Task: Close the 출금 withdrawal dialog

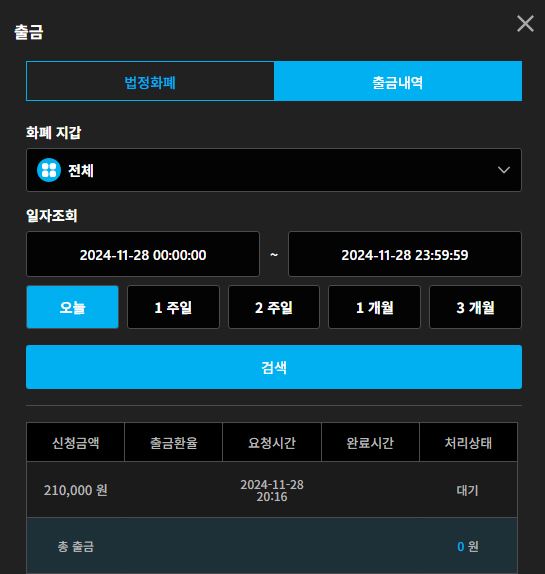Action: coord(525,24)
